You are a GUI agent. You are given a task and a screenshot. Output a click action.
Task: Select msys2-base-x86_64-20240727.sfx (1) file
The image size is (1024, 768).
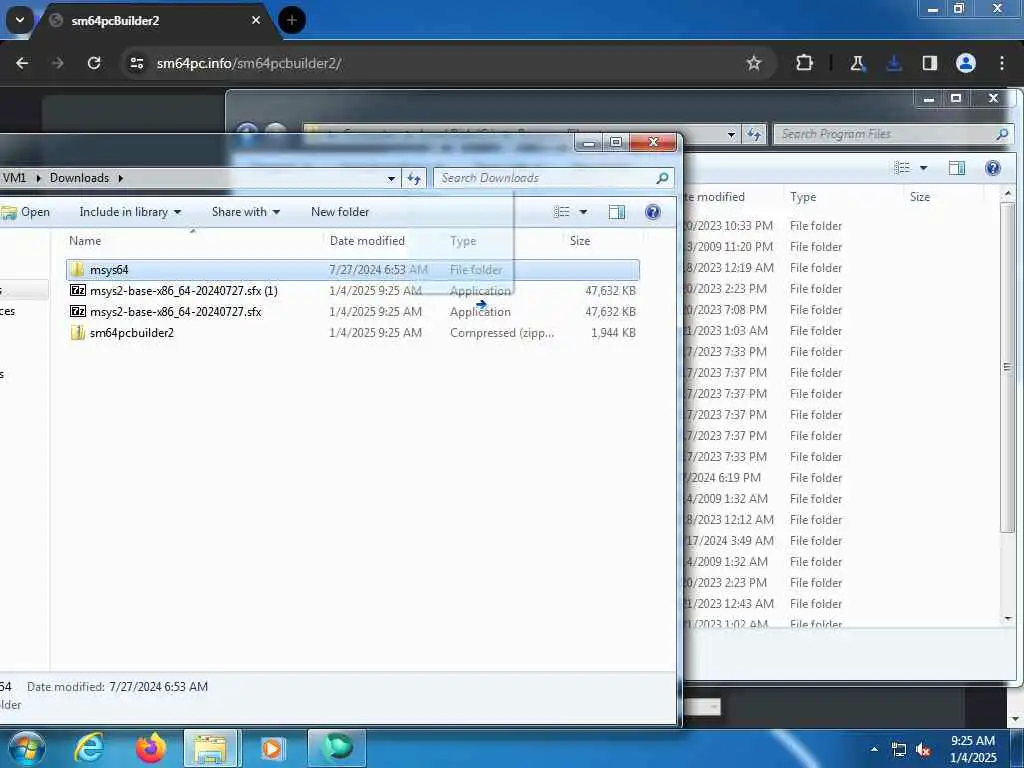click(x=353, y=291)
